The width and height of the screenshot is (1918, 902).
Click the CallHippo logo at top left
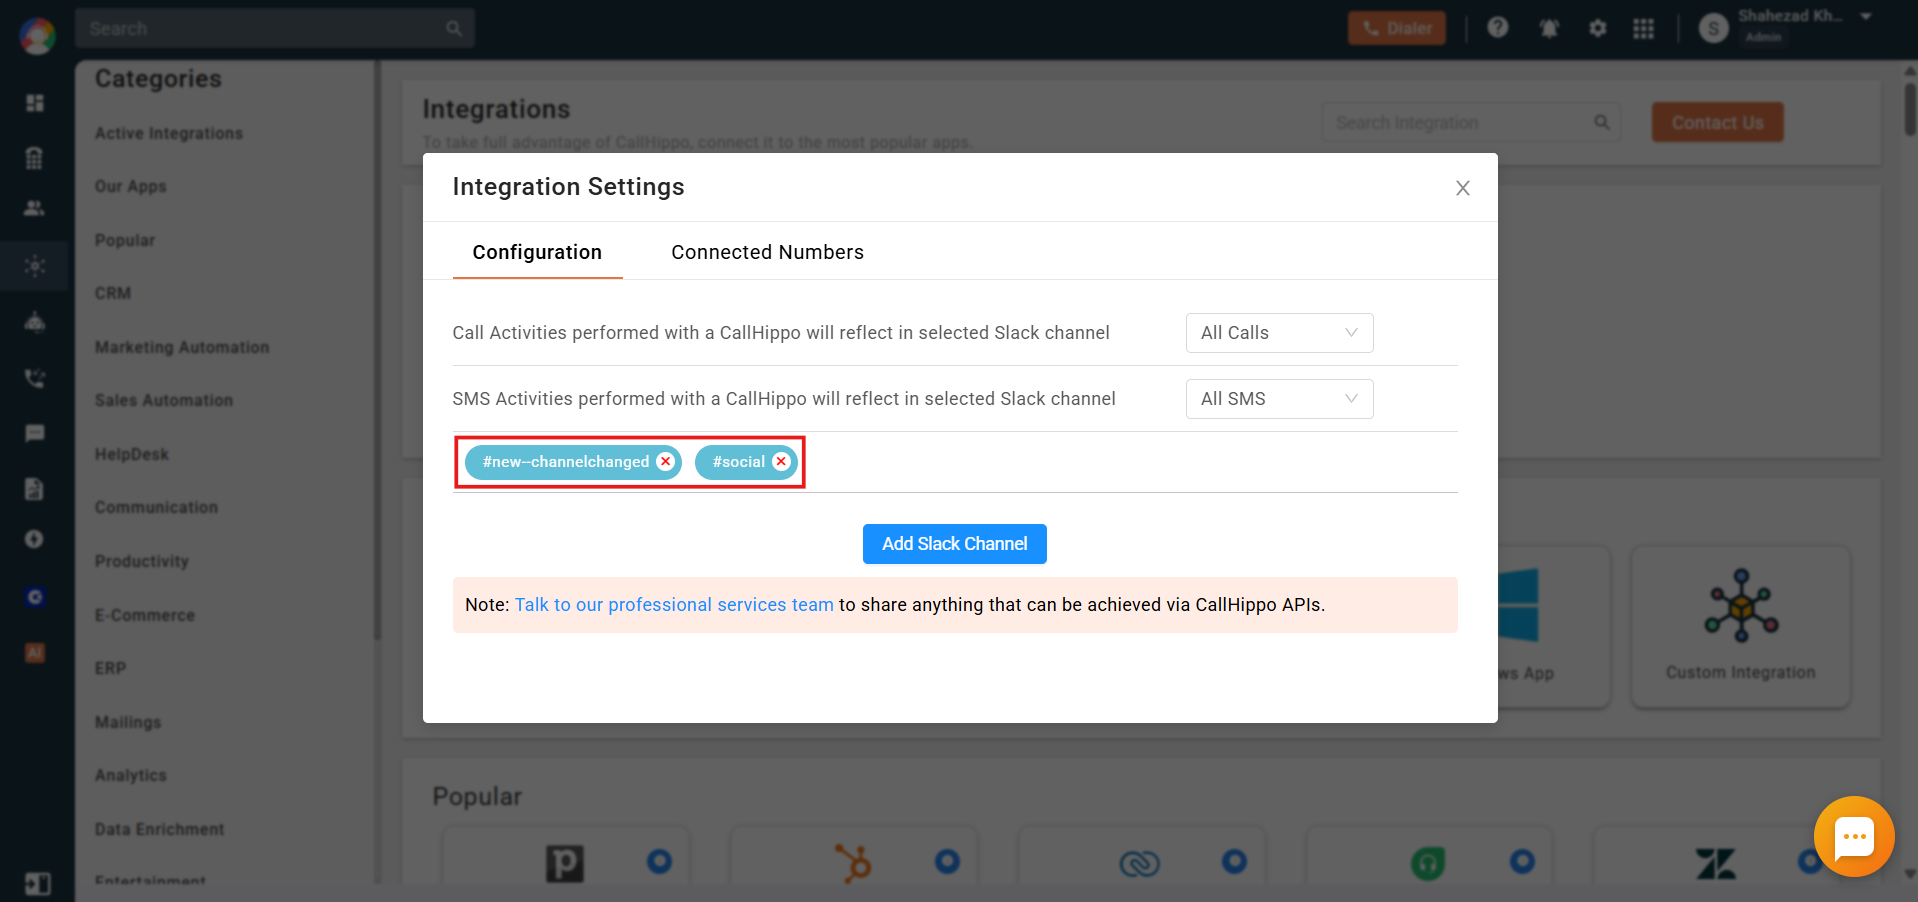37,36
